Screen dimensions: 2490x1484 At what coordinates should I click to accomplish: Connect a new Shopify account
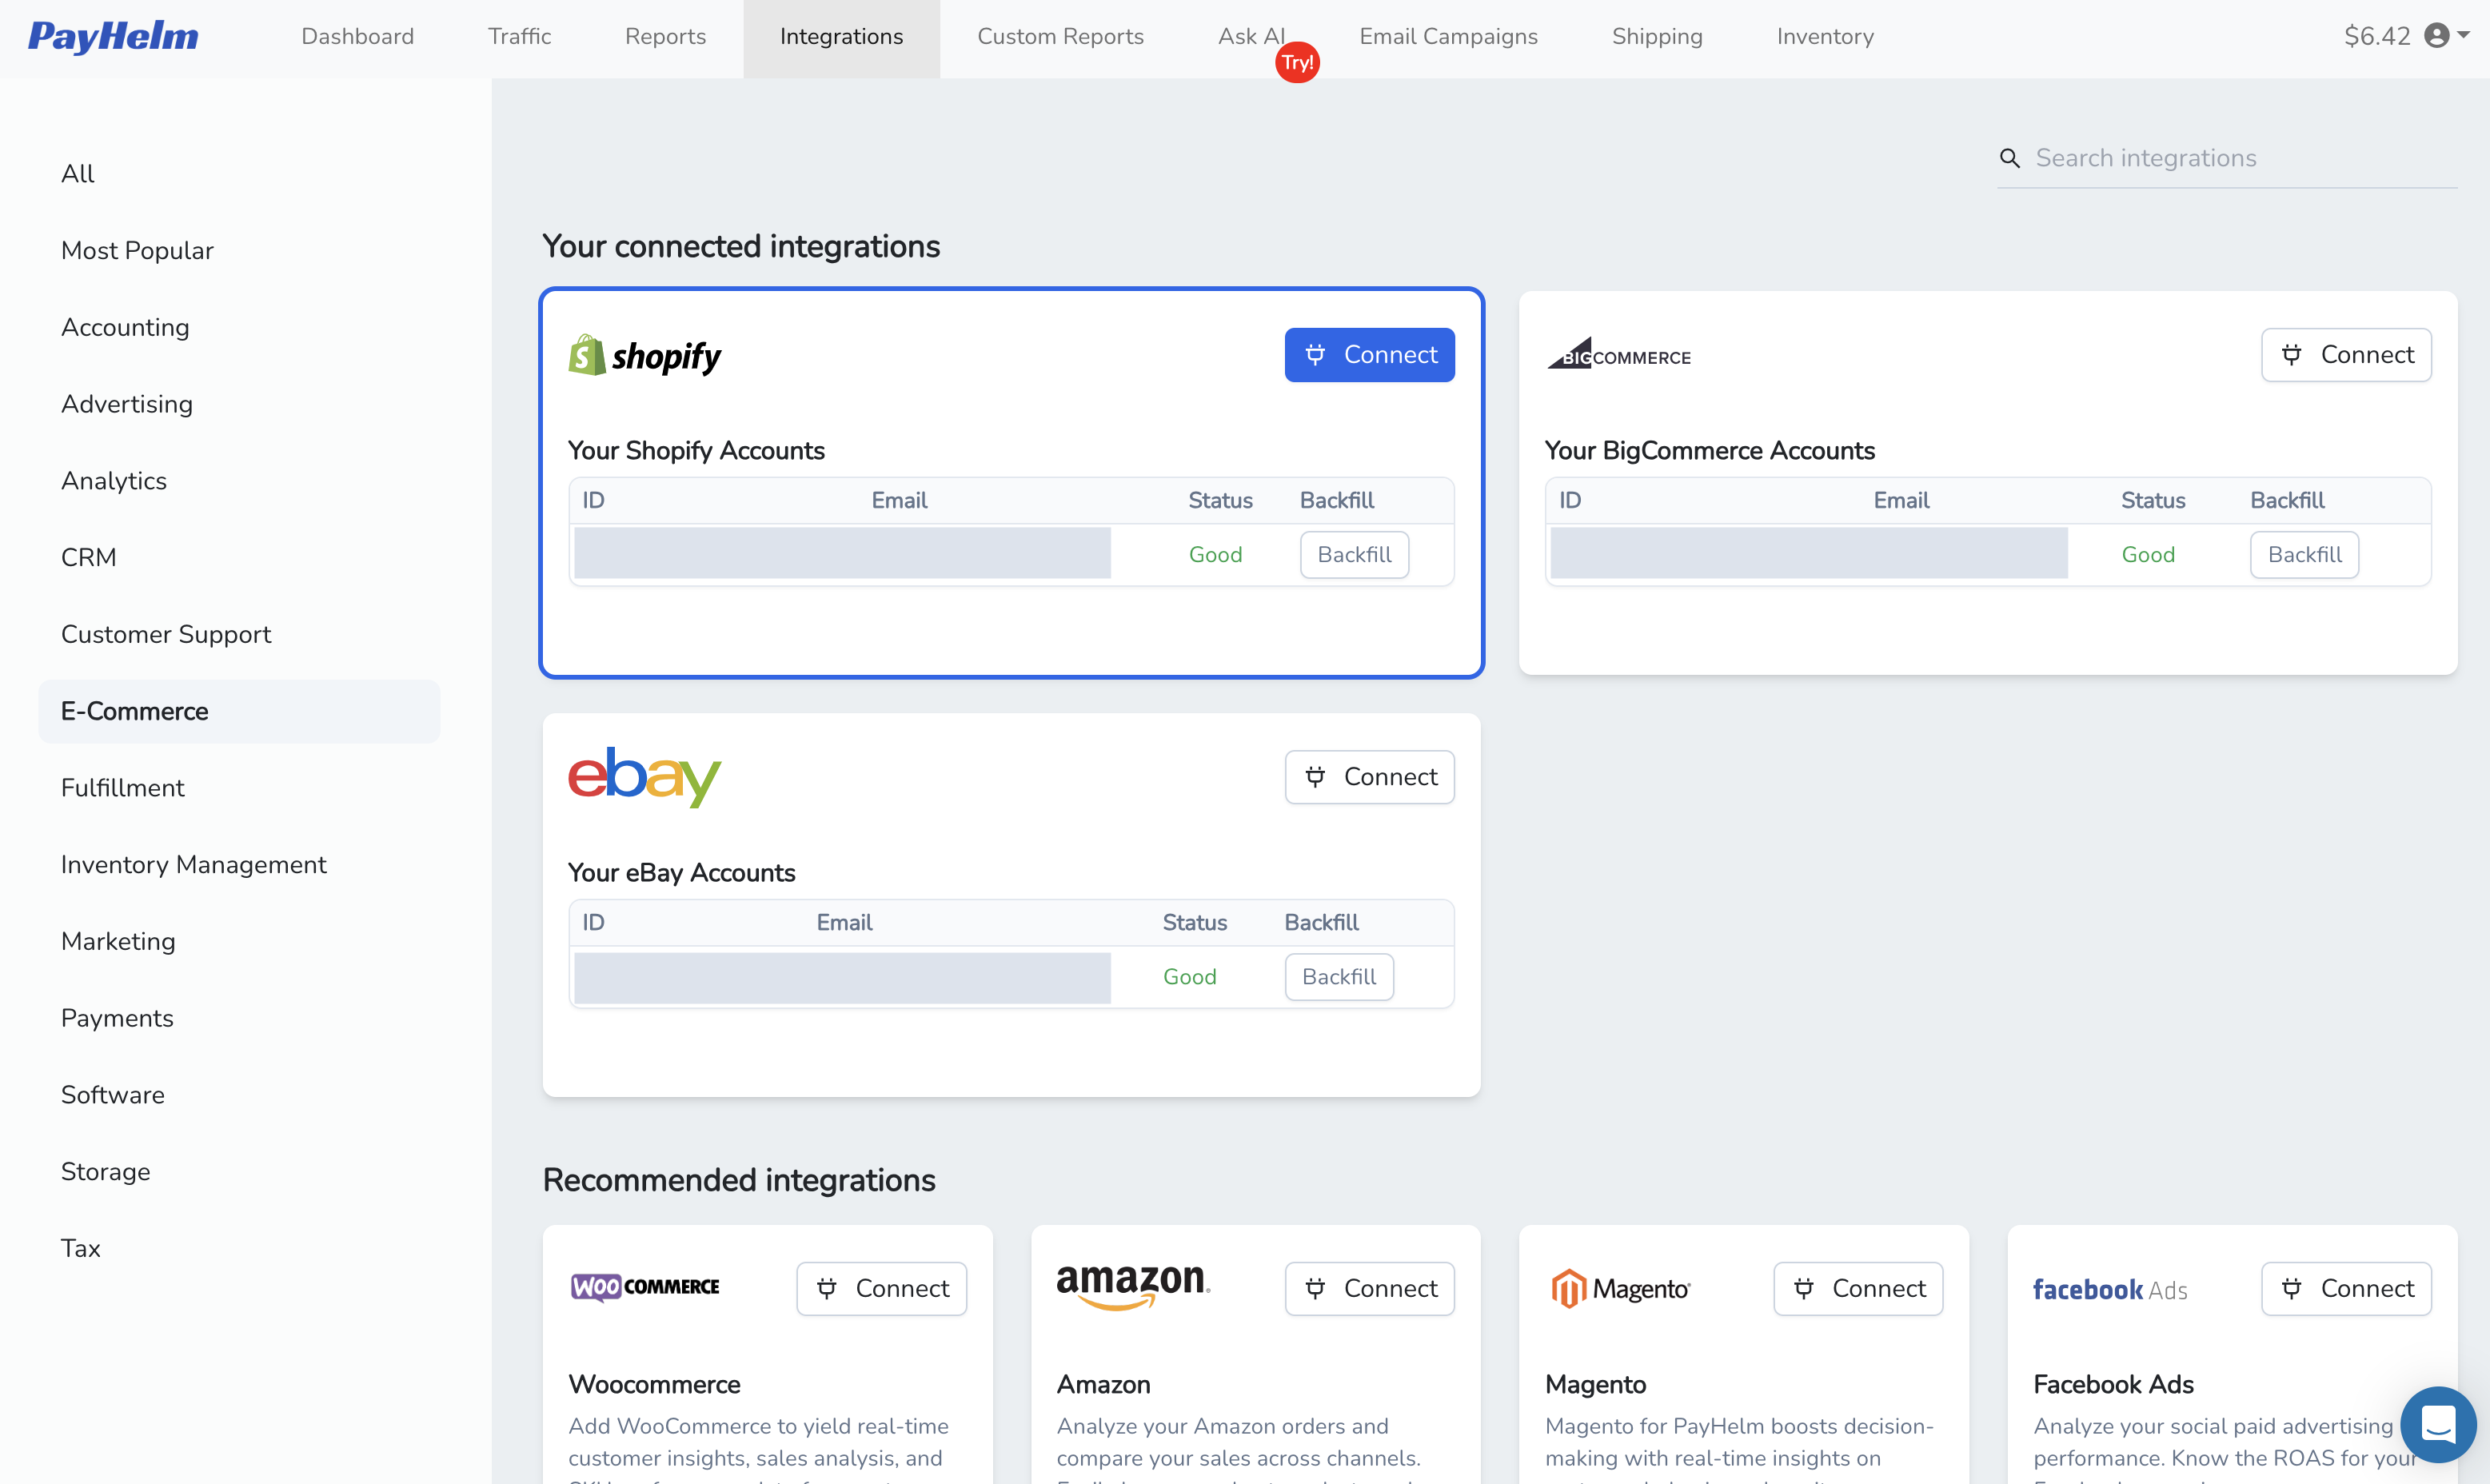tap(1369, 354)
